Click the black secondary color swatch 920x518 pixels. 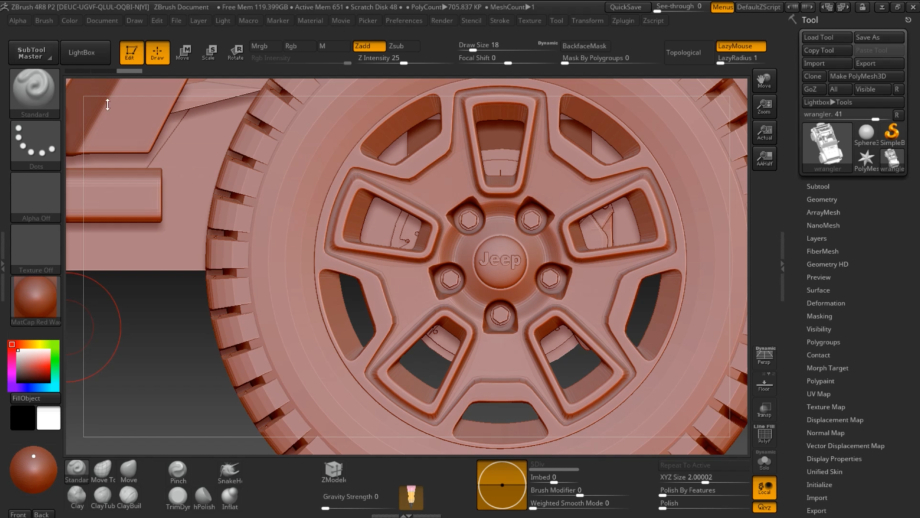[22, 418]
